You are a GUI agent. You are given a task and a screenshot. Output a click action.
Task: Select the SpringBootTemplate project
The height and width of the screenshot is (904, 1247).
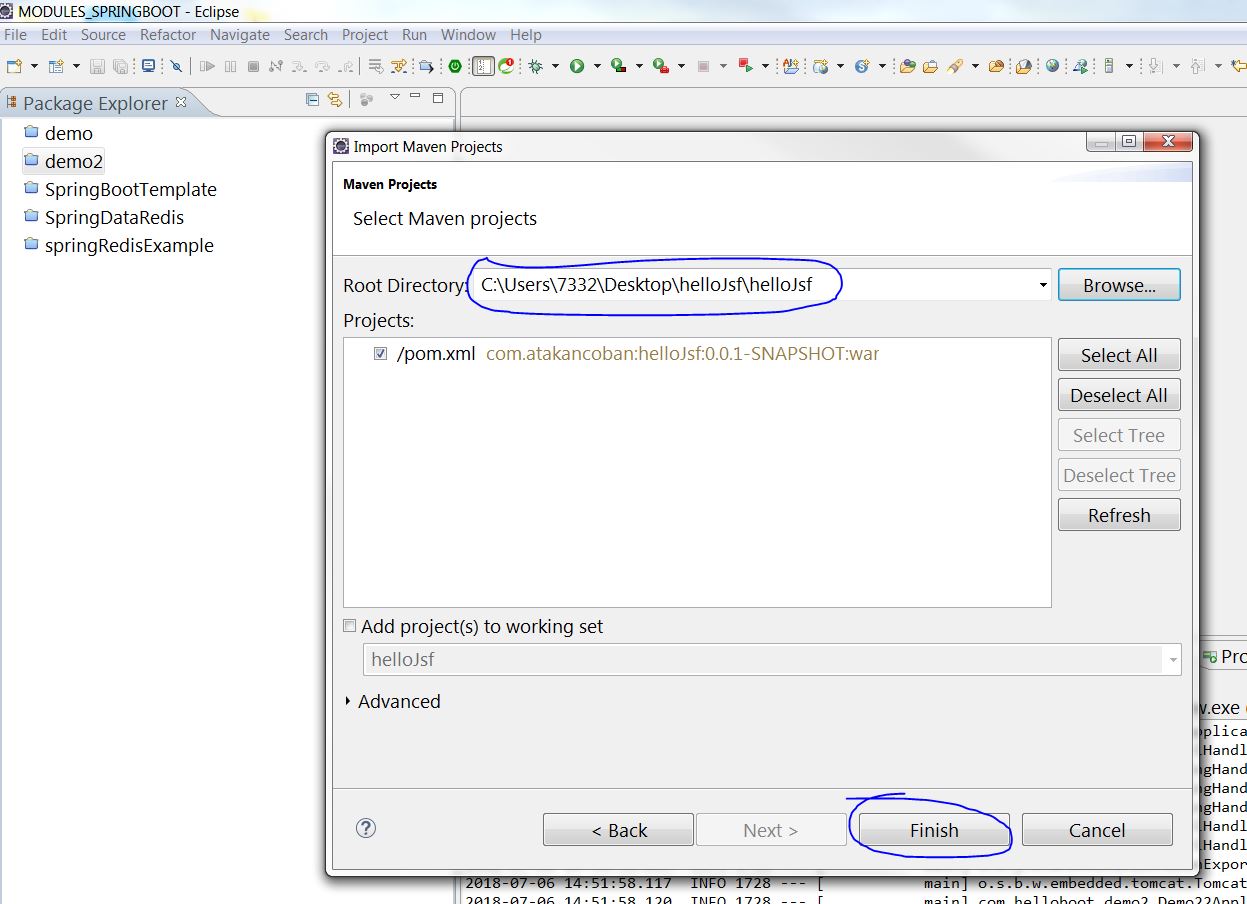120,189
